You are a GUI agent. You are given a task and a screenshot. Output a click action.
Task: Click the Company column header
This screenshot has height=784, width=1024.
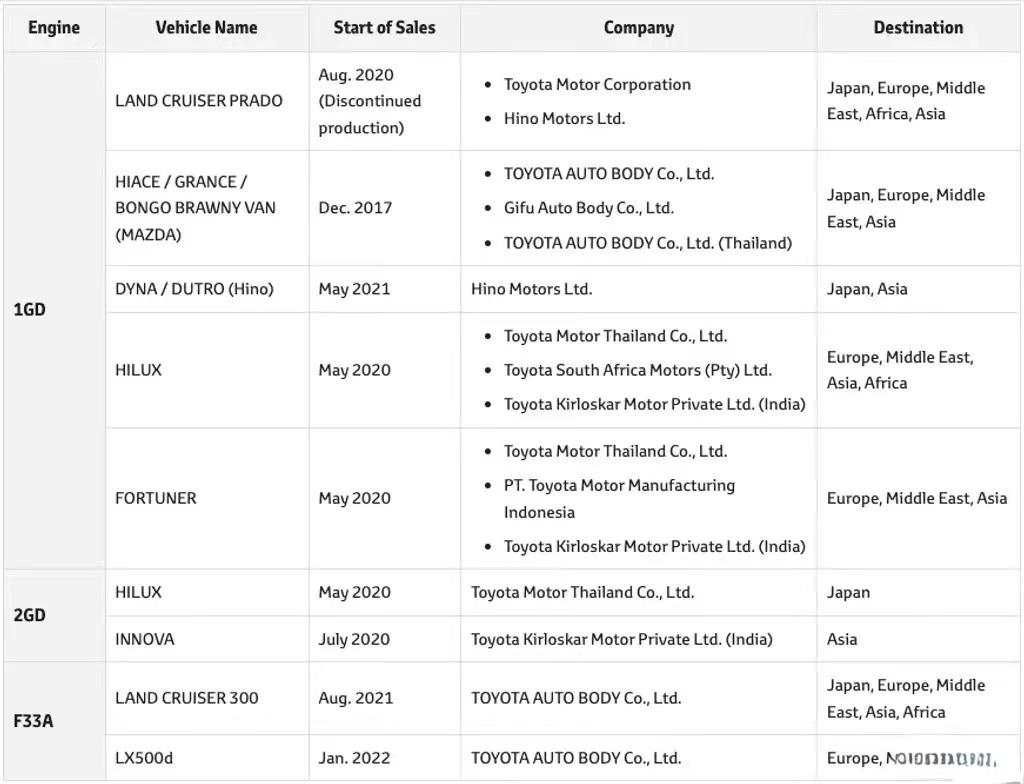point(639,27)
